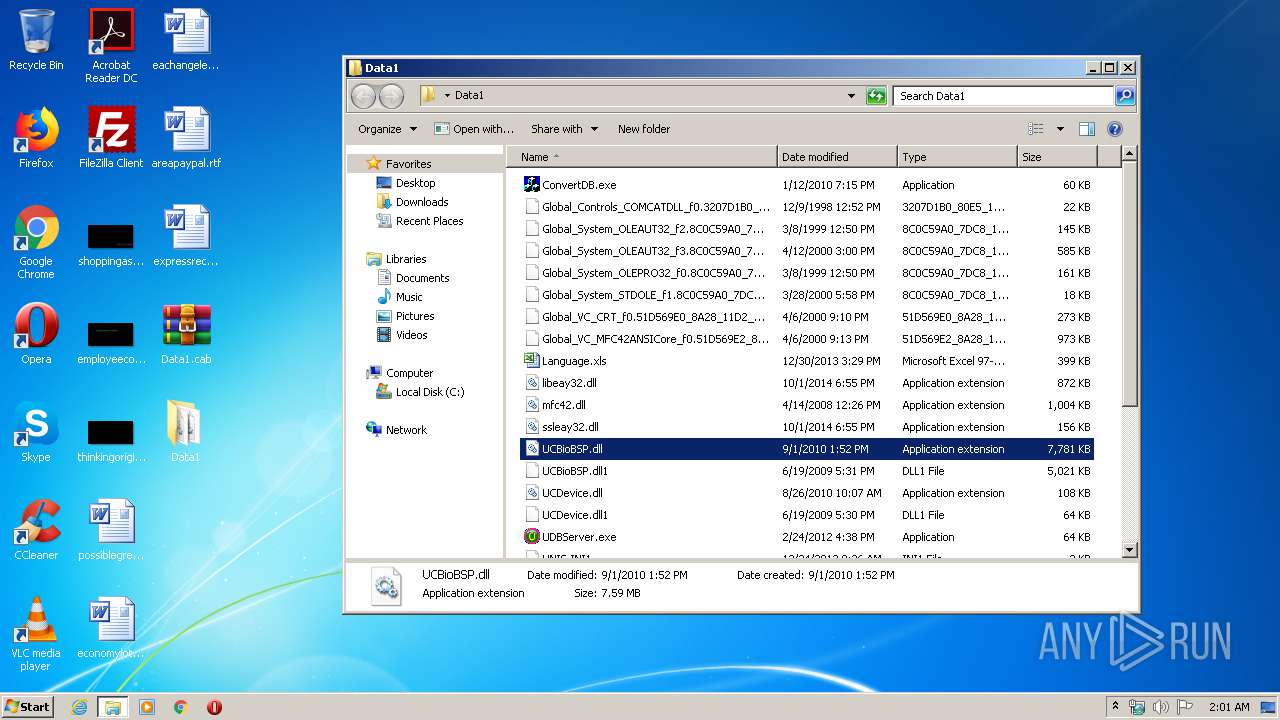Open Recent Places in navigation pane

click(420, 221)
